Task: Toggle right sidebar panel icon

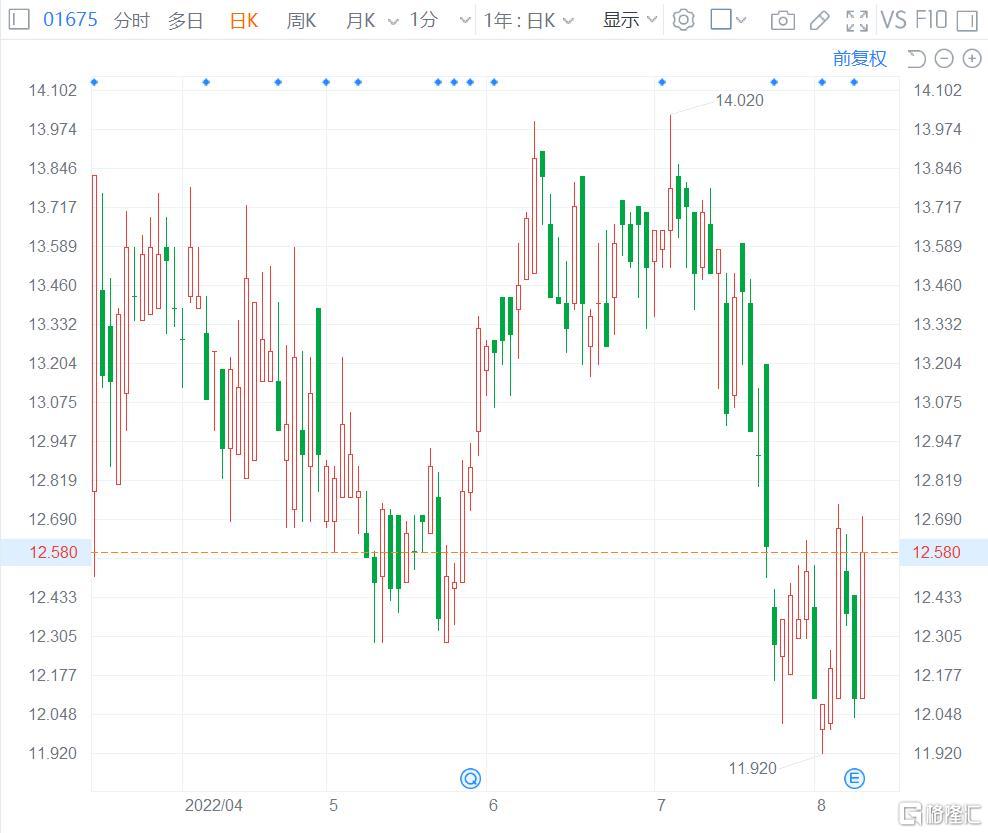Action: [x=966, y=20]
